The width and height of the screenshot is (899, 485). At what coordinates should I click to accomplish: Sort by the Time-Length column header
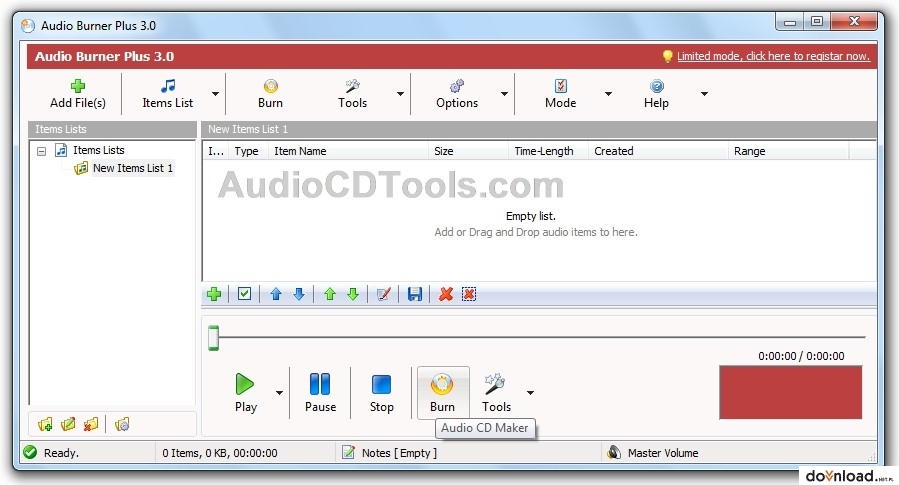(548, 151)
